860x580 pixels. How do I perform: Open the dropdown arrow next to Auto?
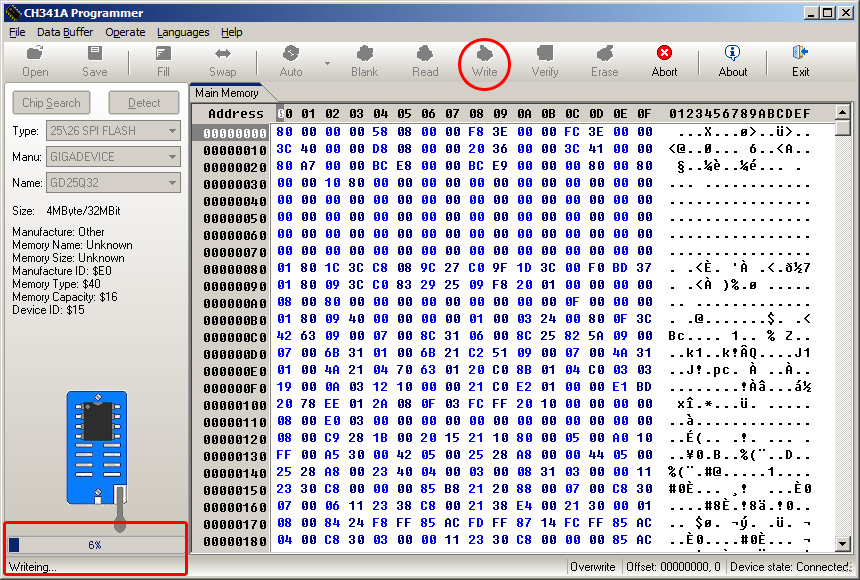pos(327,63)
